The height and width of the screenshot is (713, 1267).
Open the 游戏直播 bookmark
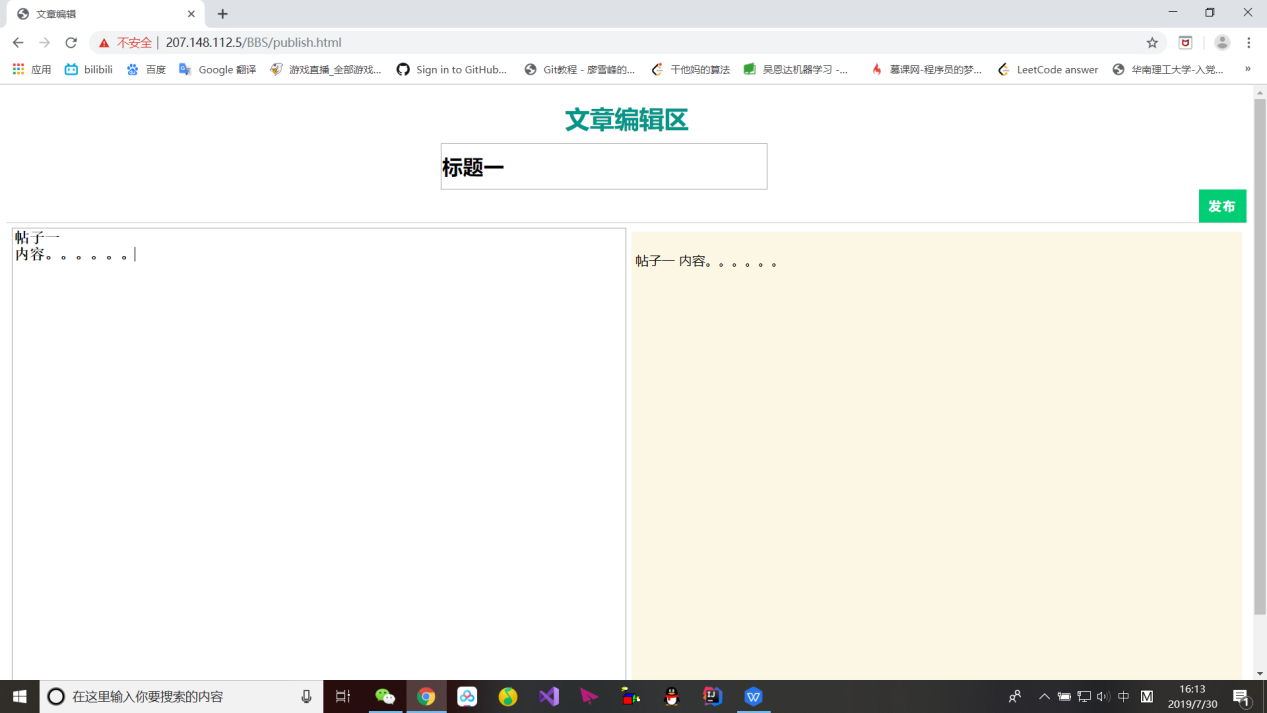tap(326, 70)
